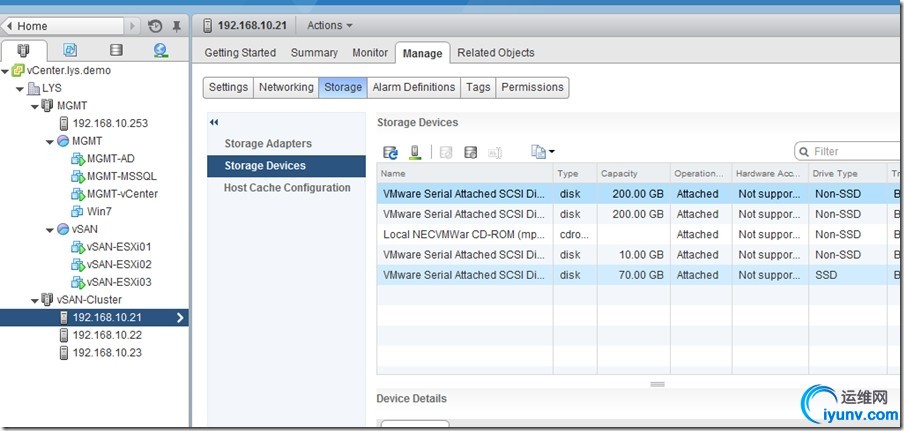
Task: Open the VMs and Templates navigator tab
Action: pos(70,50)
